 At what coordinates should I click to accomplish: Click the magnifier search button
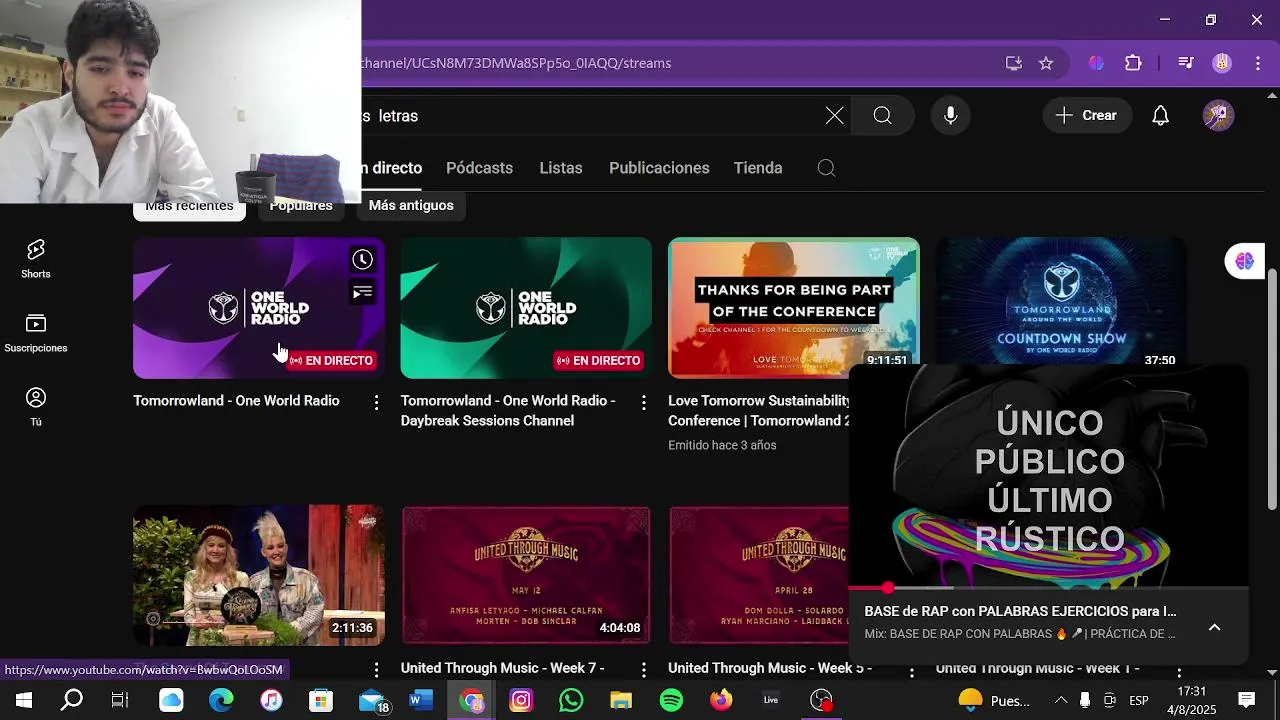click(882, 116)
